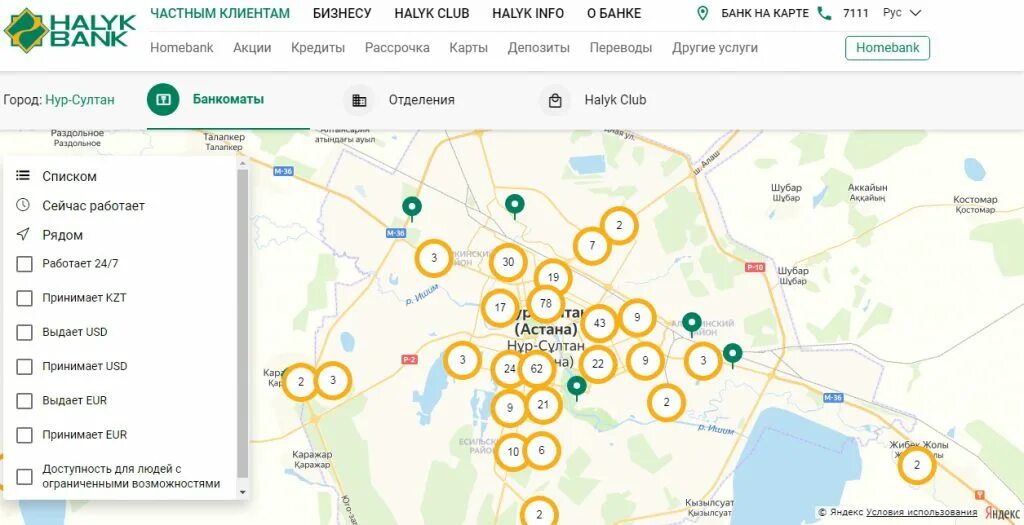1024x525 pixels.
Task: Open the map cluster with 78 ATMs
Action: [x=546, y=304]
